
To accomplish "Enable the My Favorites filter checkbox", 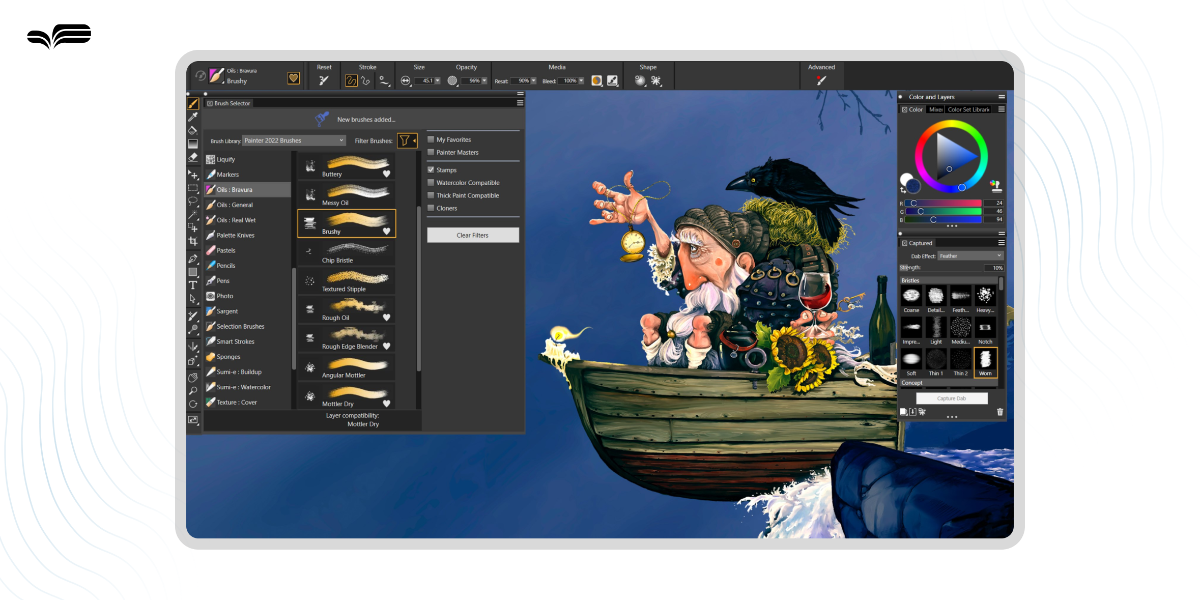I will coord(431,140).
